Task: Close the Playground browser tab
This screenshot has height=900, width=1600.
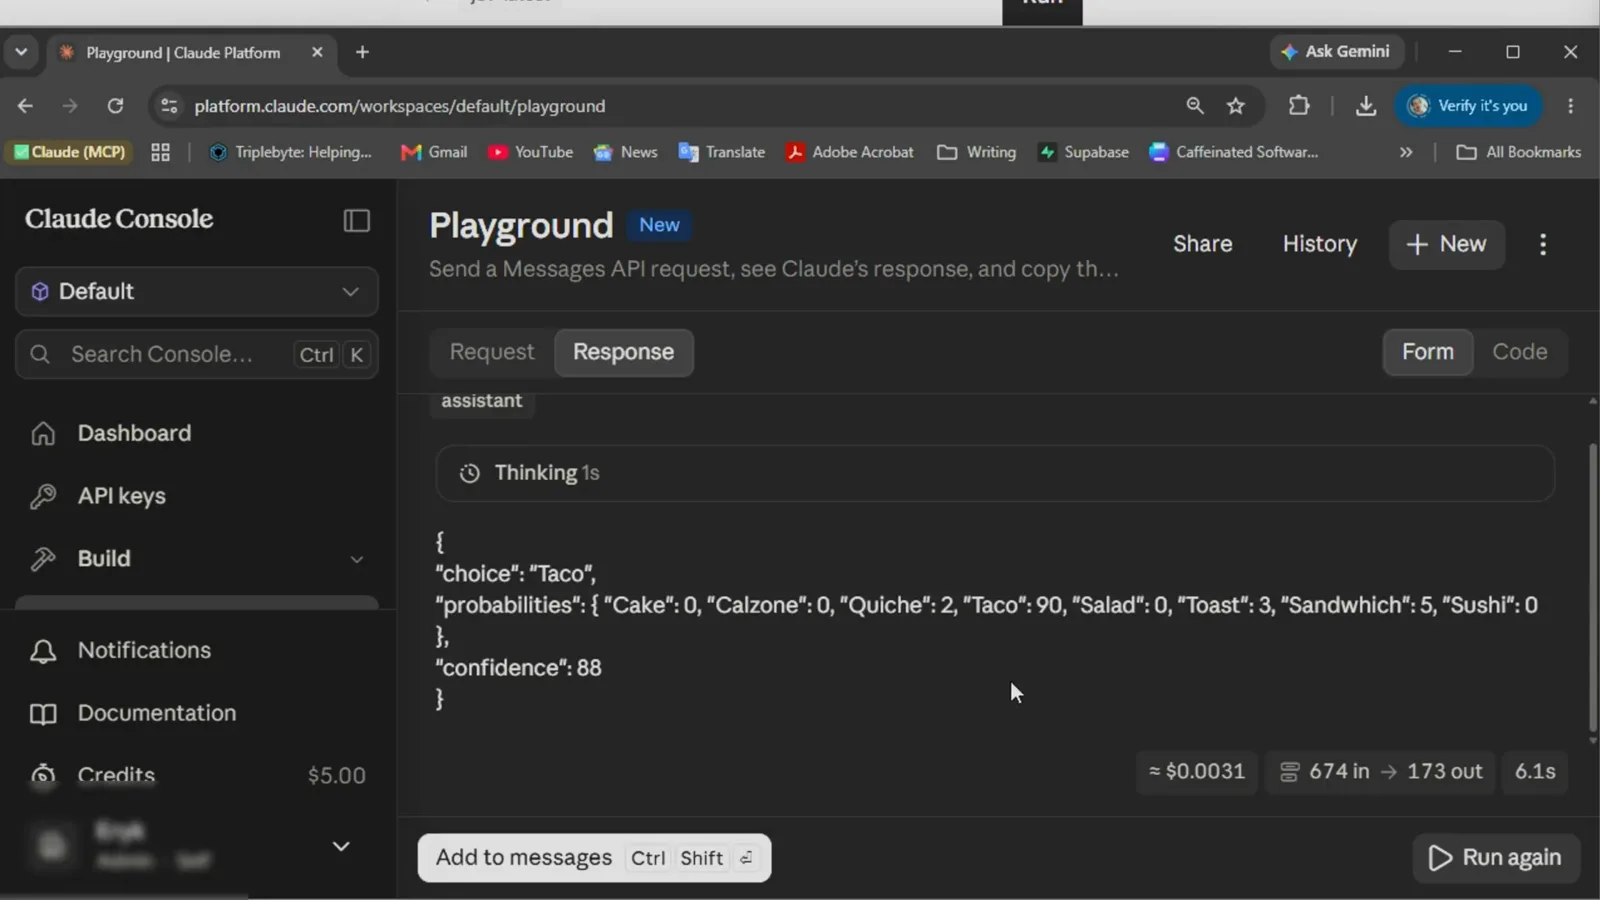Action: (x=317, y=52)
